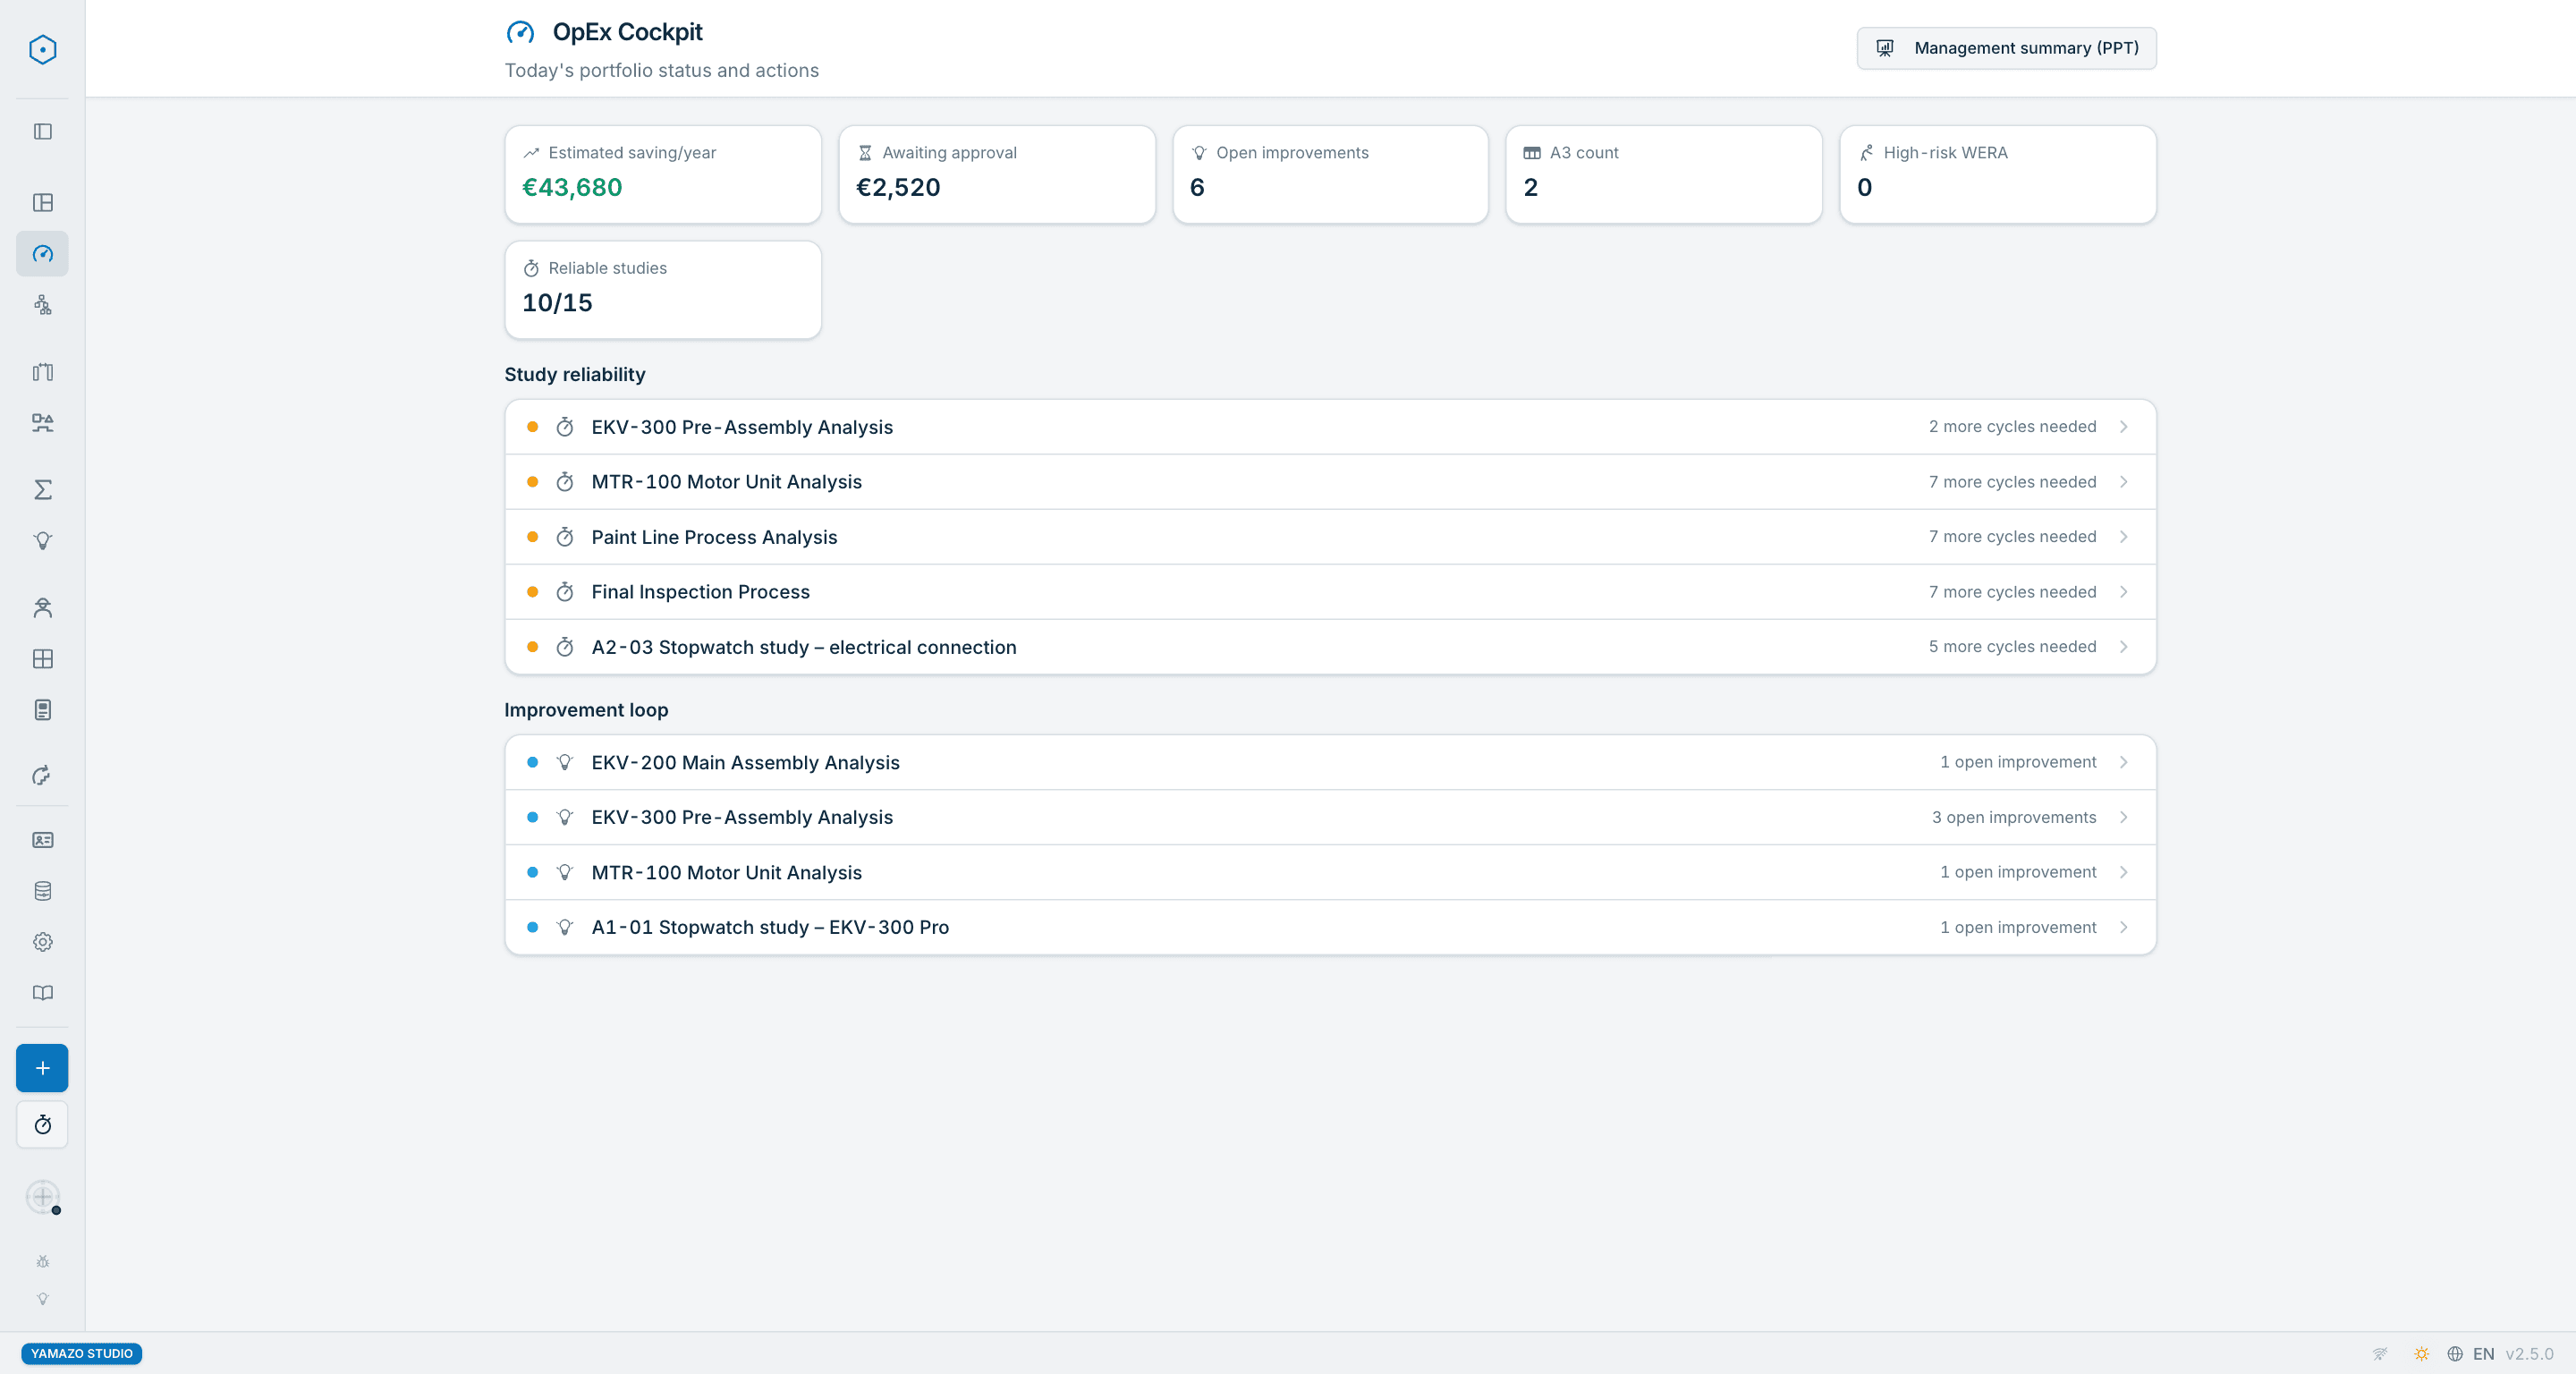Click the €43,680 saving value
Image resolution: width=2576 pixels, height=1374 pixels.
click(x=572, y=188)
